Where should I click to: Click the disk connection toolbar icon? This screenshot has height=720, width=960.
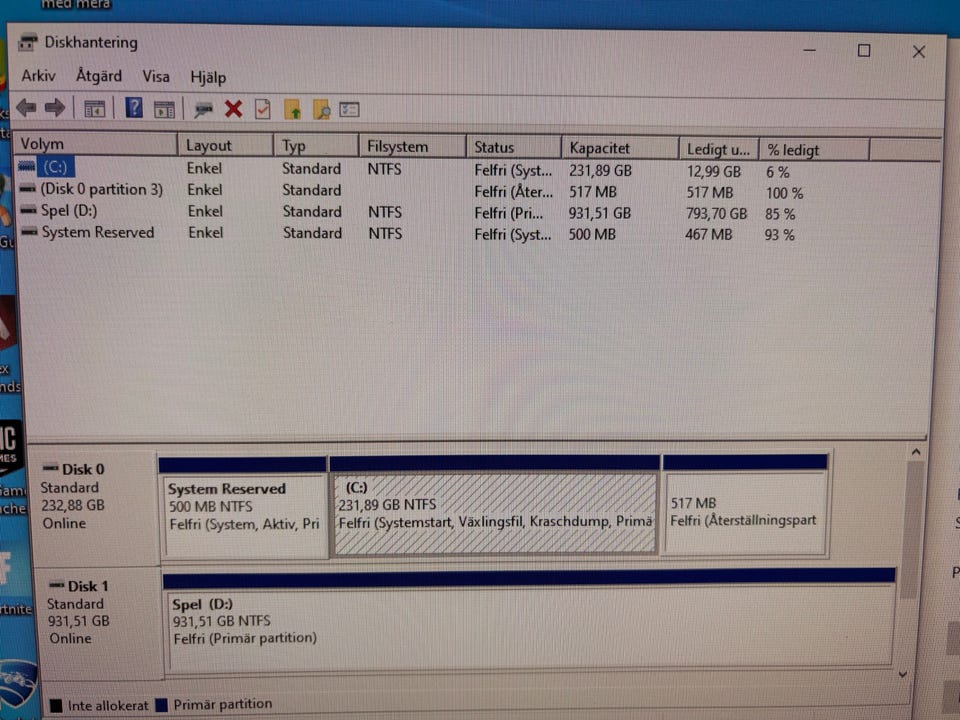coord(204,109)
